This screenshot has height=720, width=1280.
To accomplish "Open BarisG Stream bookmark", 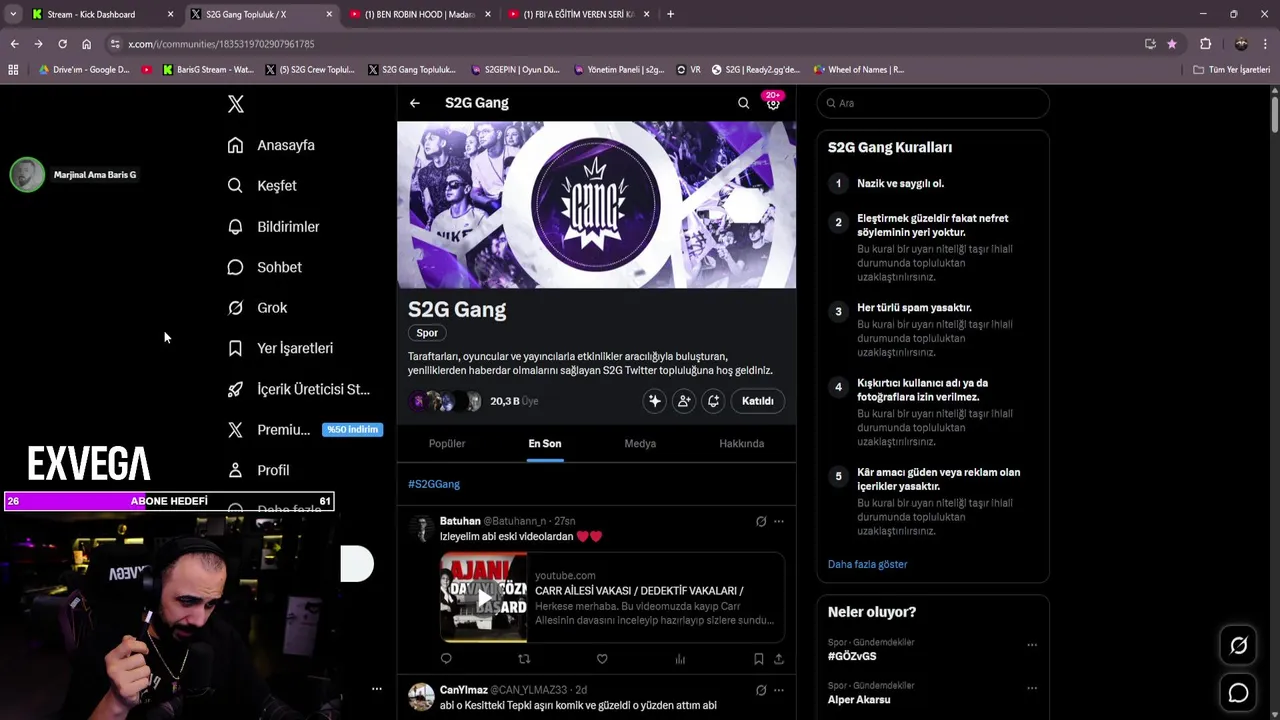I will pyautogui.click(x=207, y=70).
